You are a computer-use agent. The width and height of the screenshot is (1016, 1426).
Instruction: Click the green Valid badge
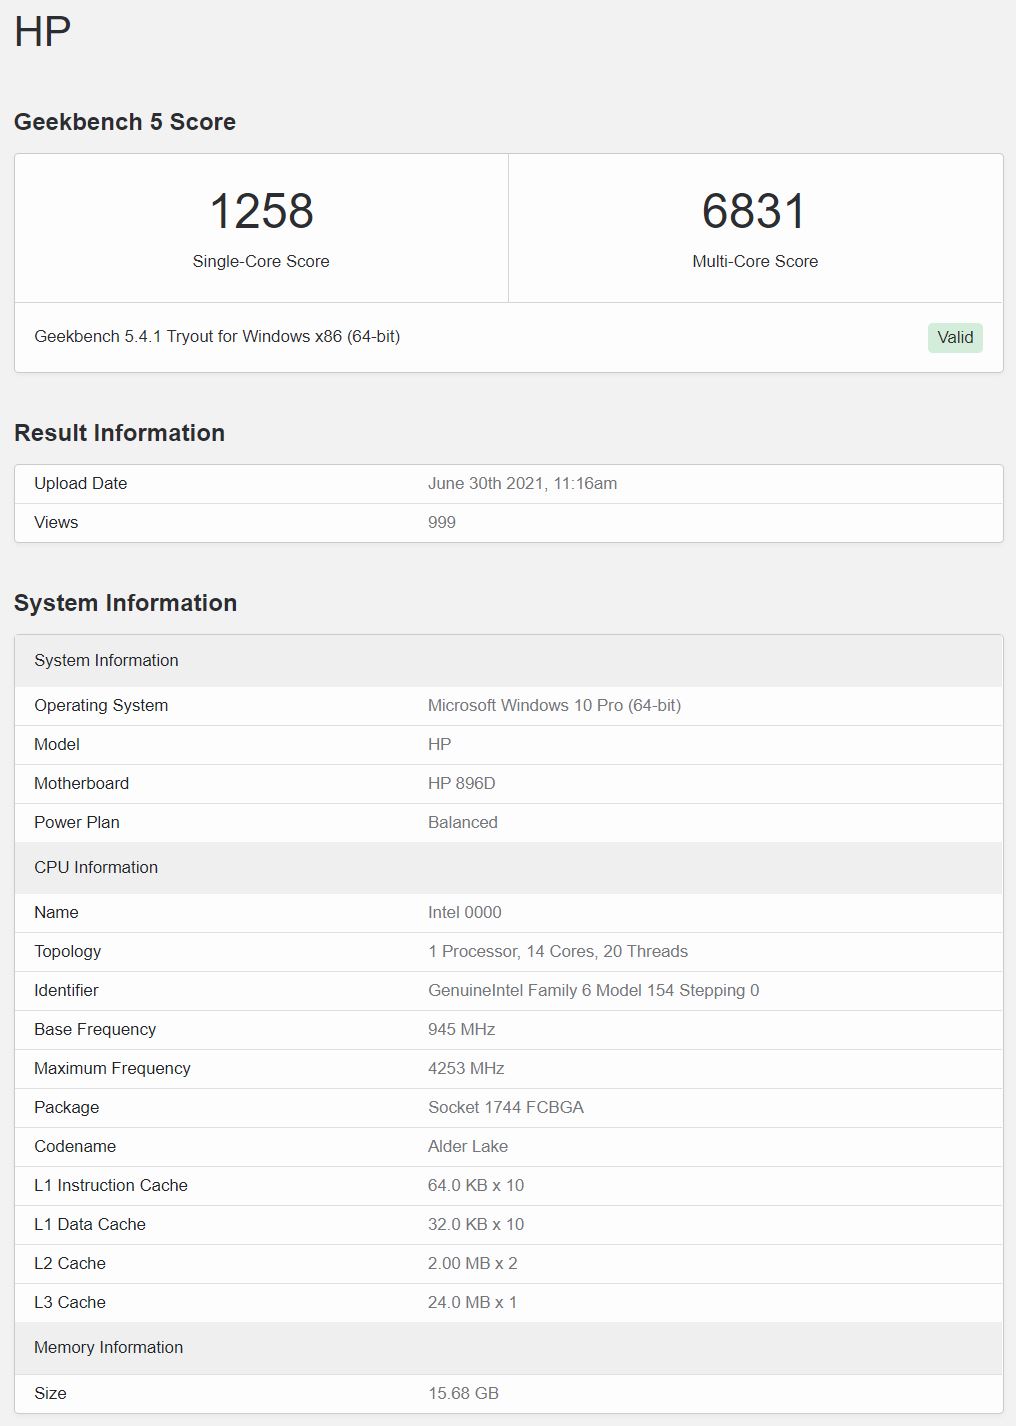click(955, 337)
